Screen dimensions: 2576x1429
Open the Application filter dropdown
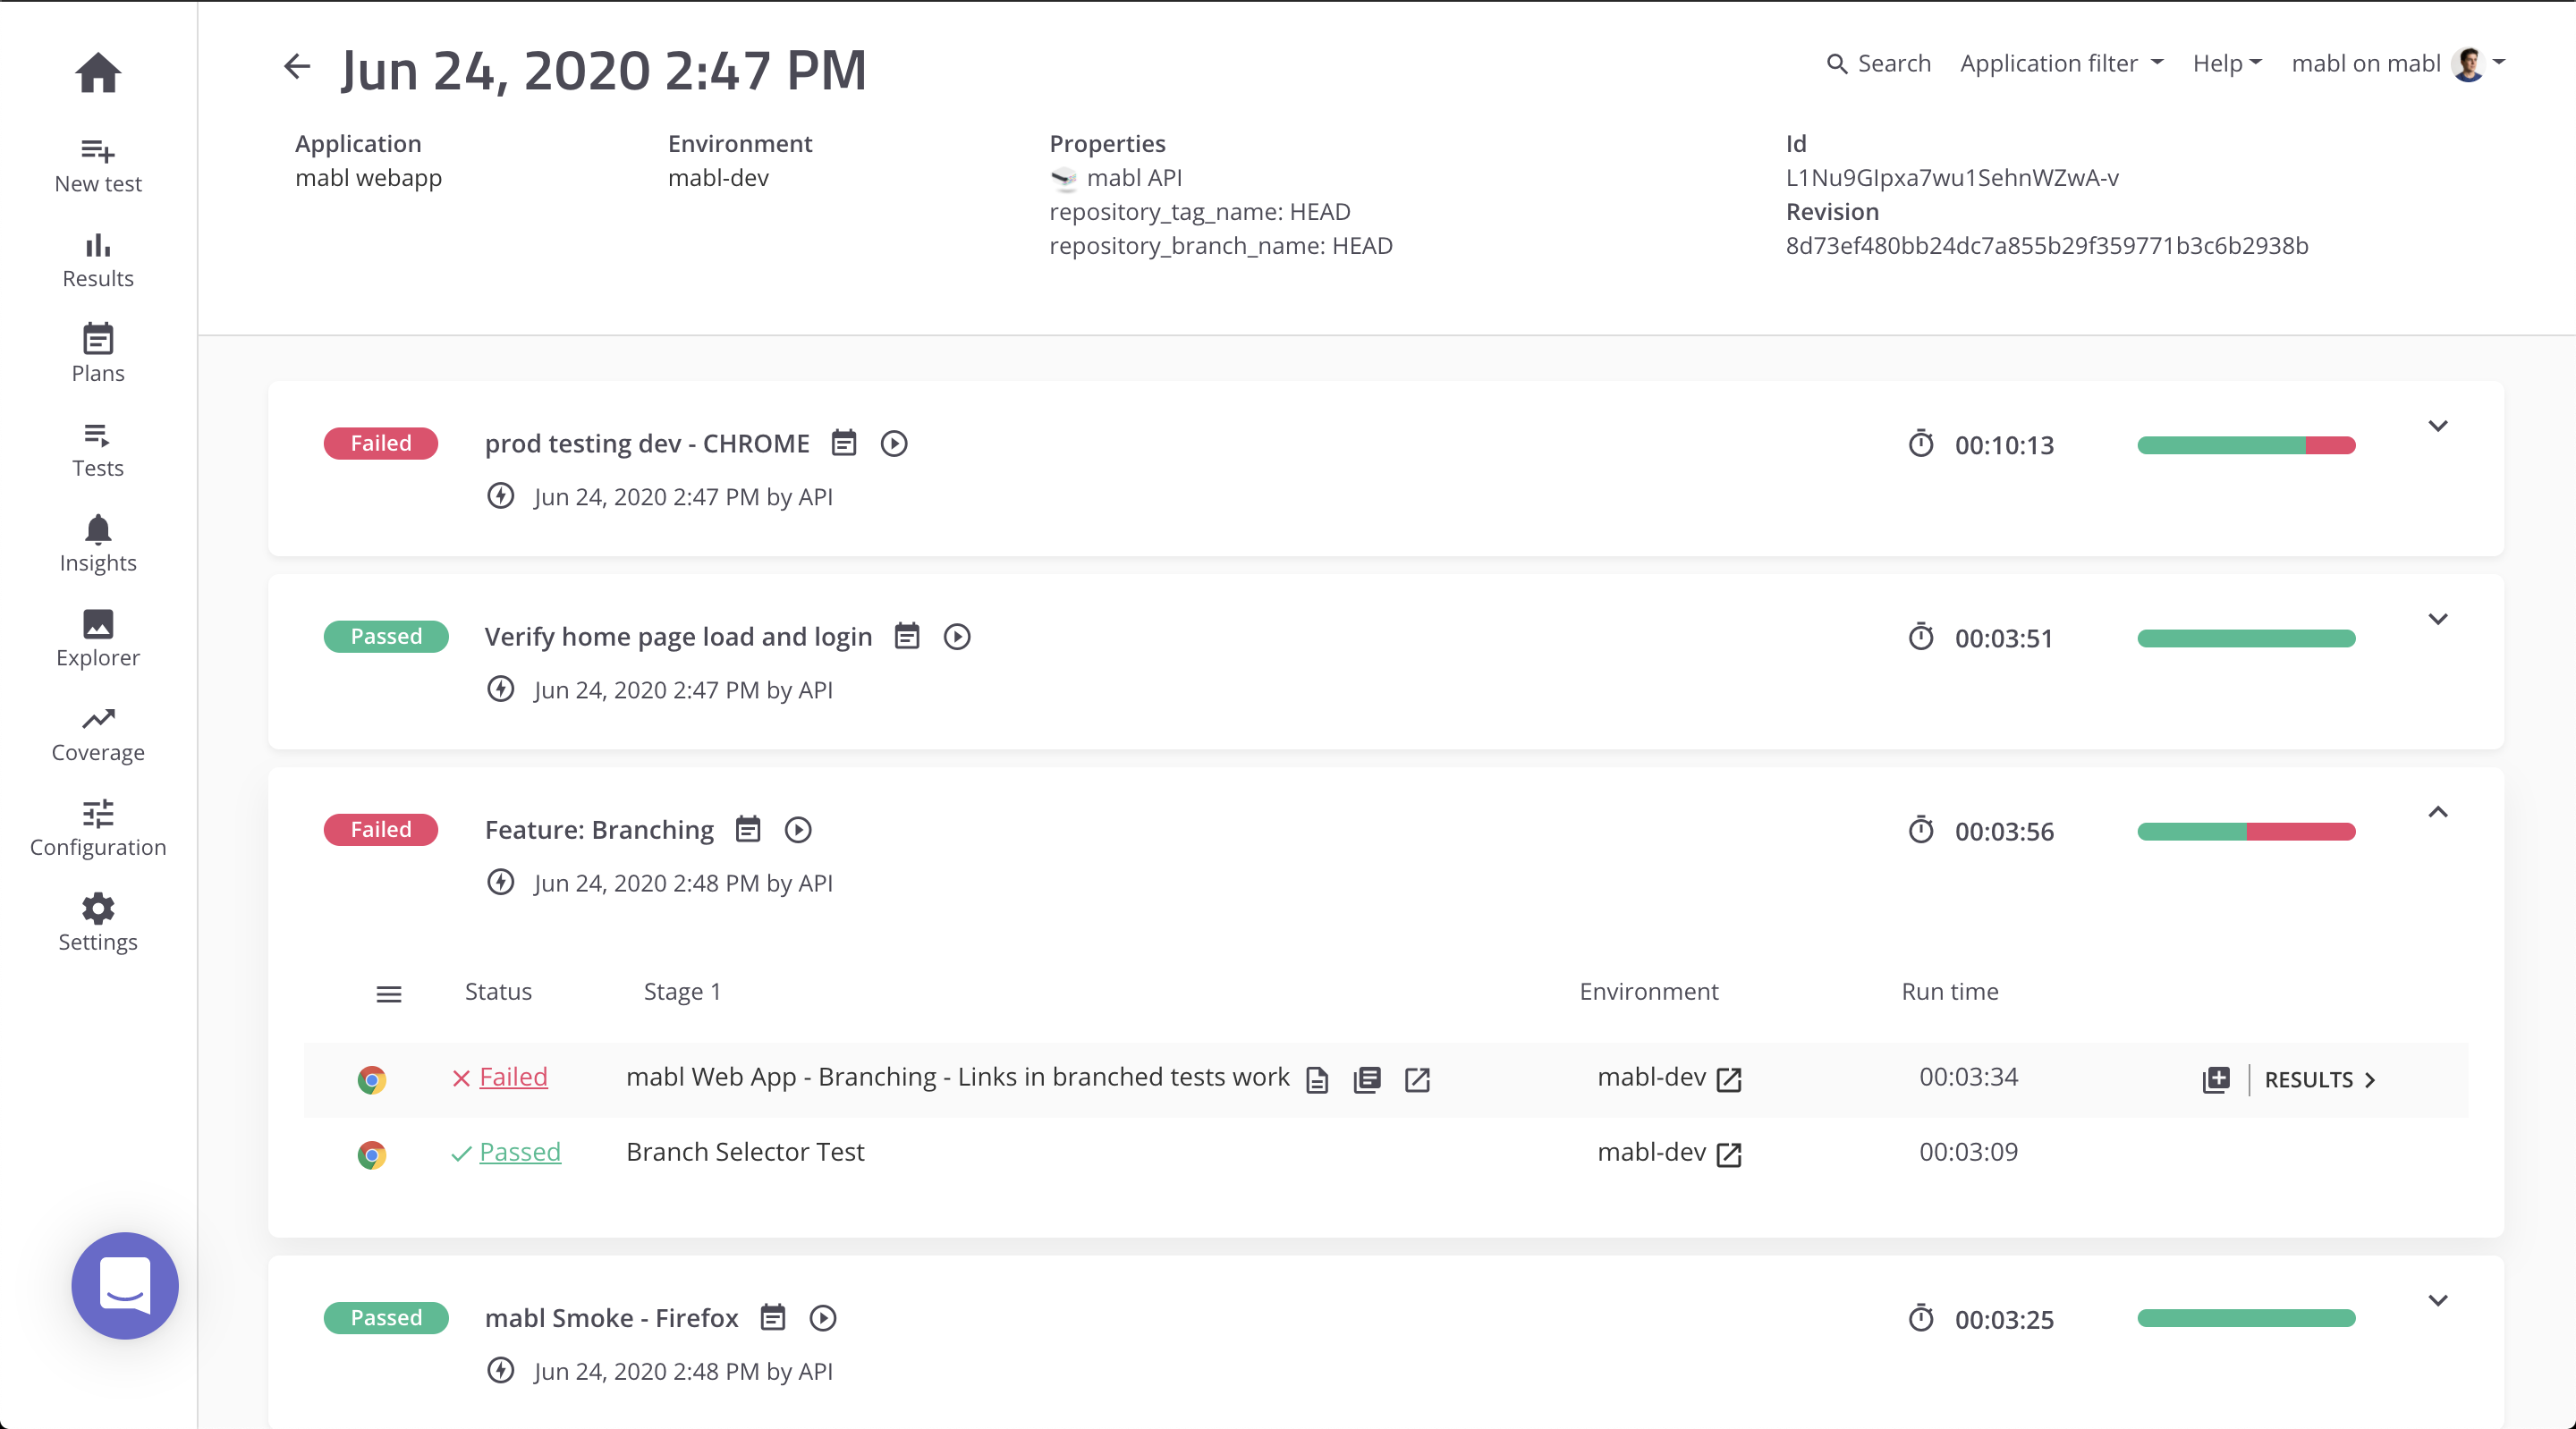click(2061, 63)
